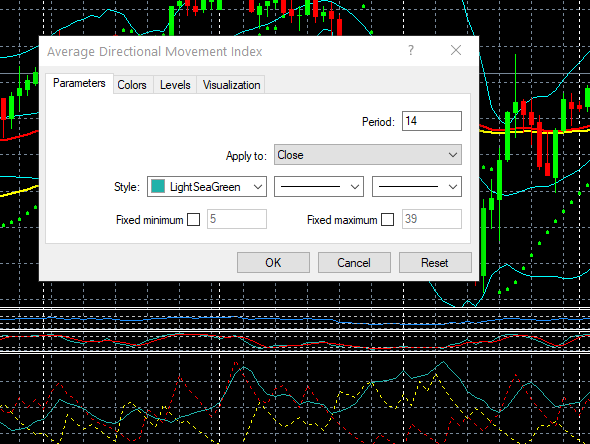Close the Average Directional Movement Index dialog
Image resolution: width=590 pixels, height=444 pixels.
click(456, 50)
